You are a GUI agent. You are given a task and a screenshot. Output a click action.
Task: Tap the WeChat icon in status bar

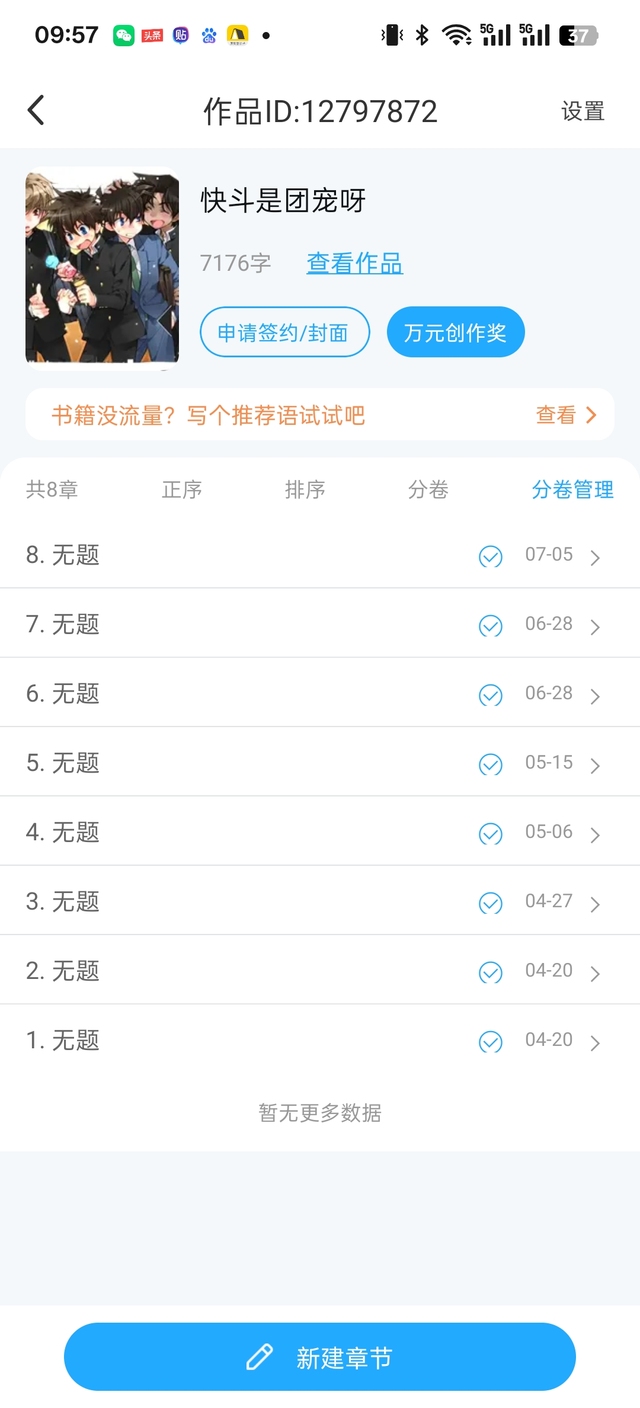[124, 35]
